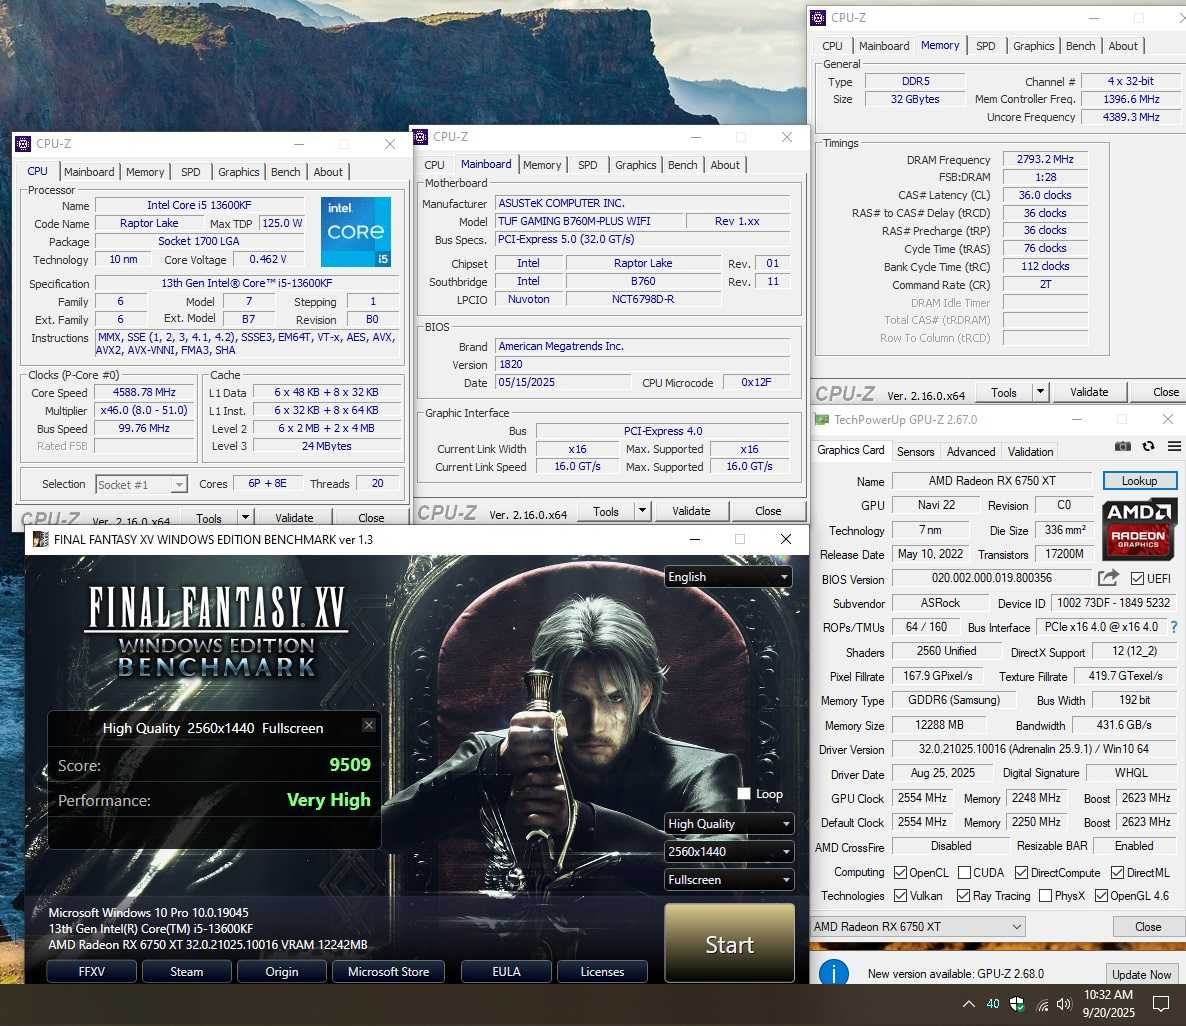The width and height of the screenshot is (1186, 1026).
Task: Show hidden tray icons chevron
Action: [968, 1004]
